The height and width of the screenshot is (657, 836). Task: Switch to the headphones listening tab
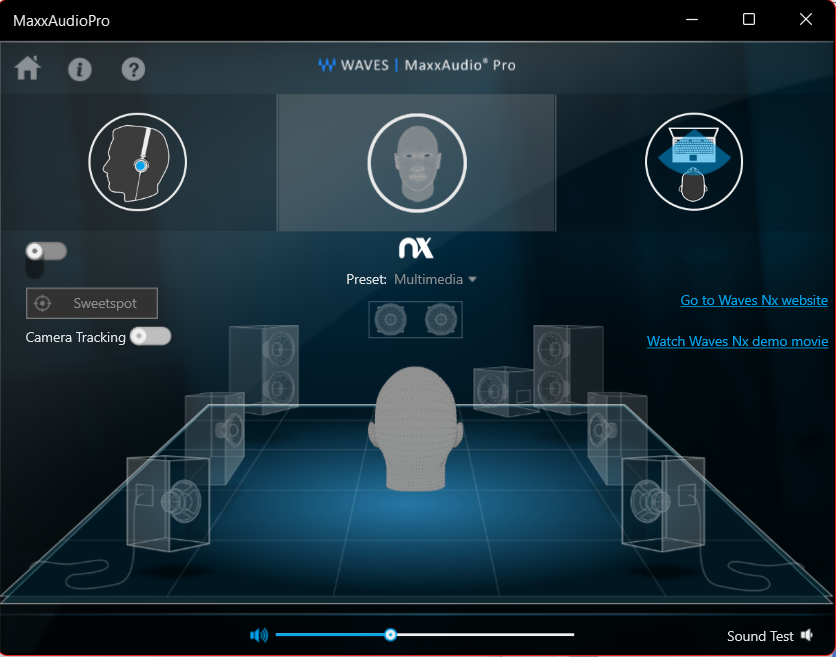(x=137, y=161)
